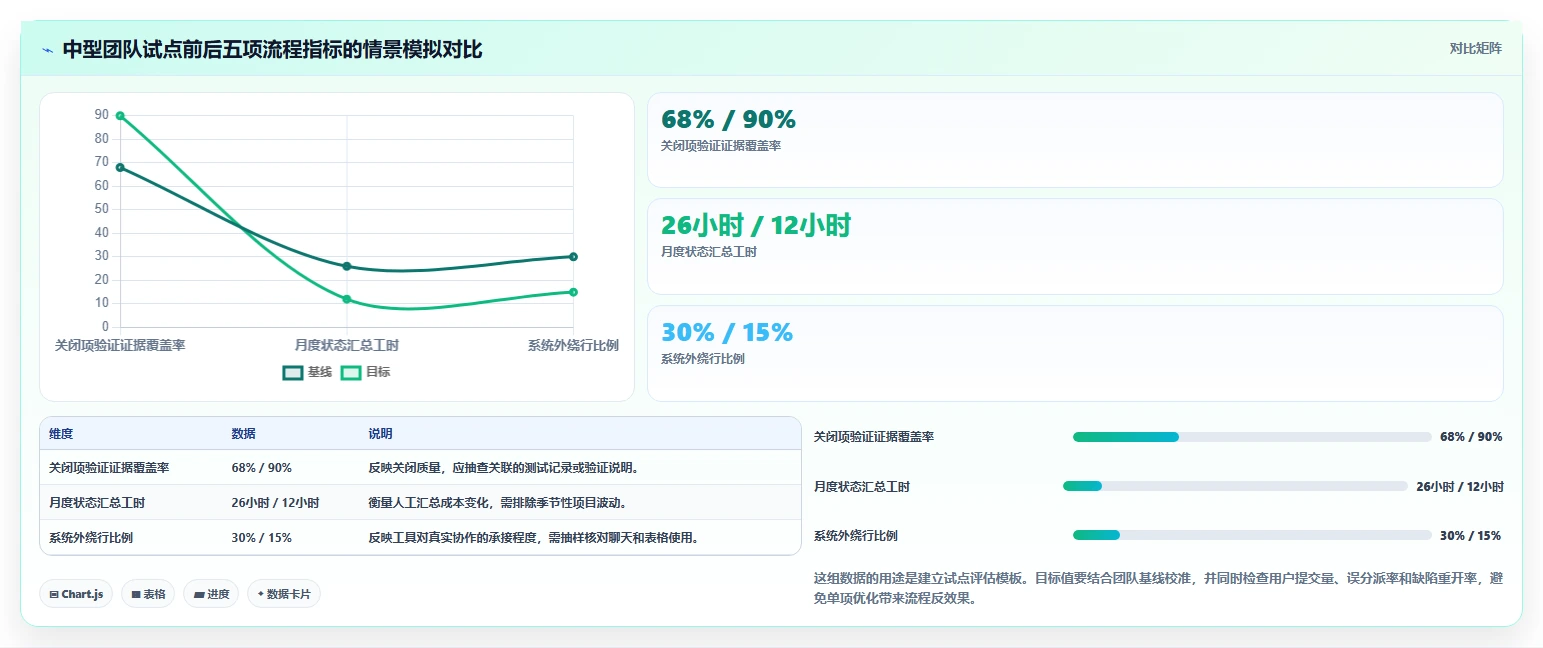
Task: Select the Chart.js tag chip
Action: 76,594
